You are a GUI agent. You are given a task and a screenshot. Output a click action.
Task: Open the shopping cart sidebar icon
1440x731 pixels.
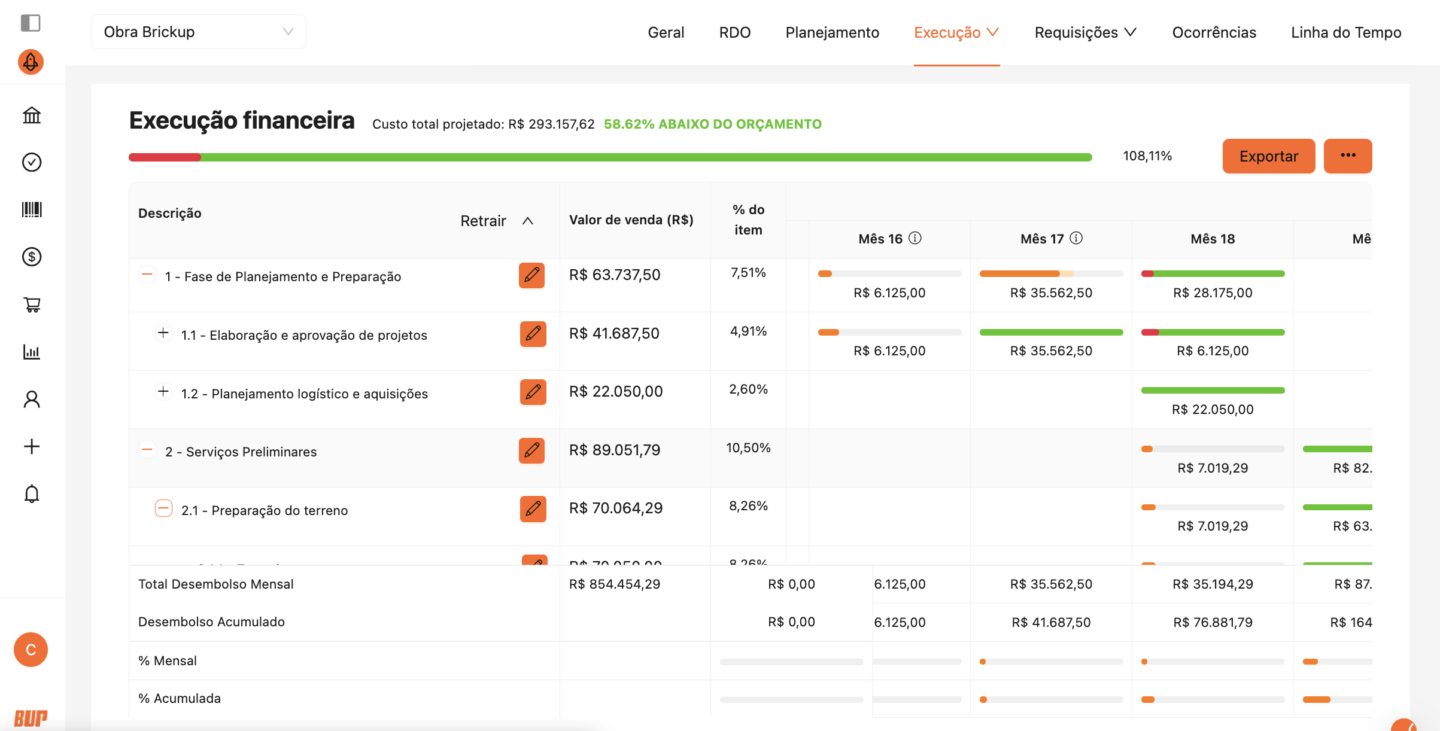tap(32, 305)
